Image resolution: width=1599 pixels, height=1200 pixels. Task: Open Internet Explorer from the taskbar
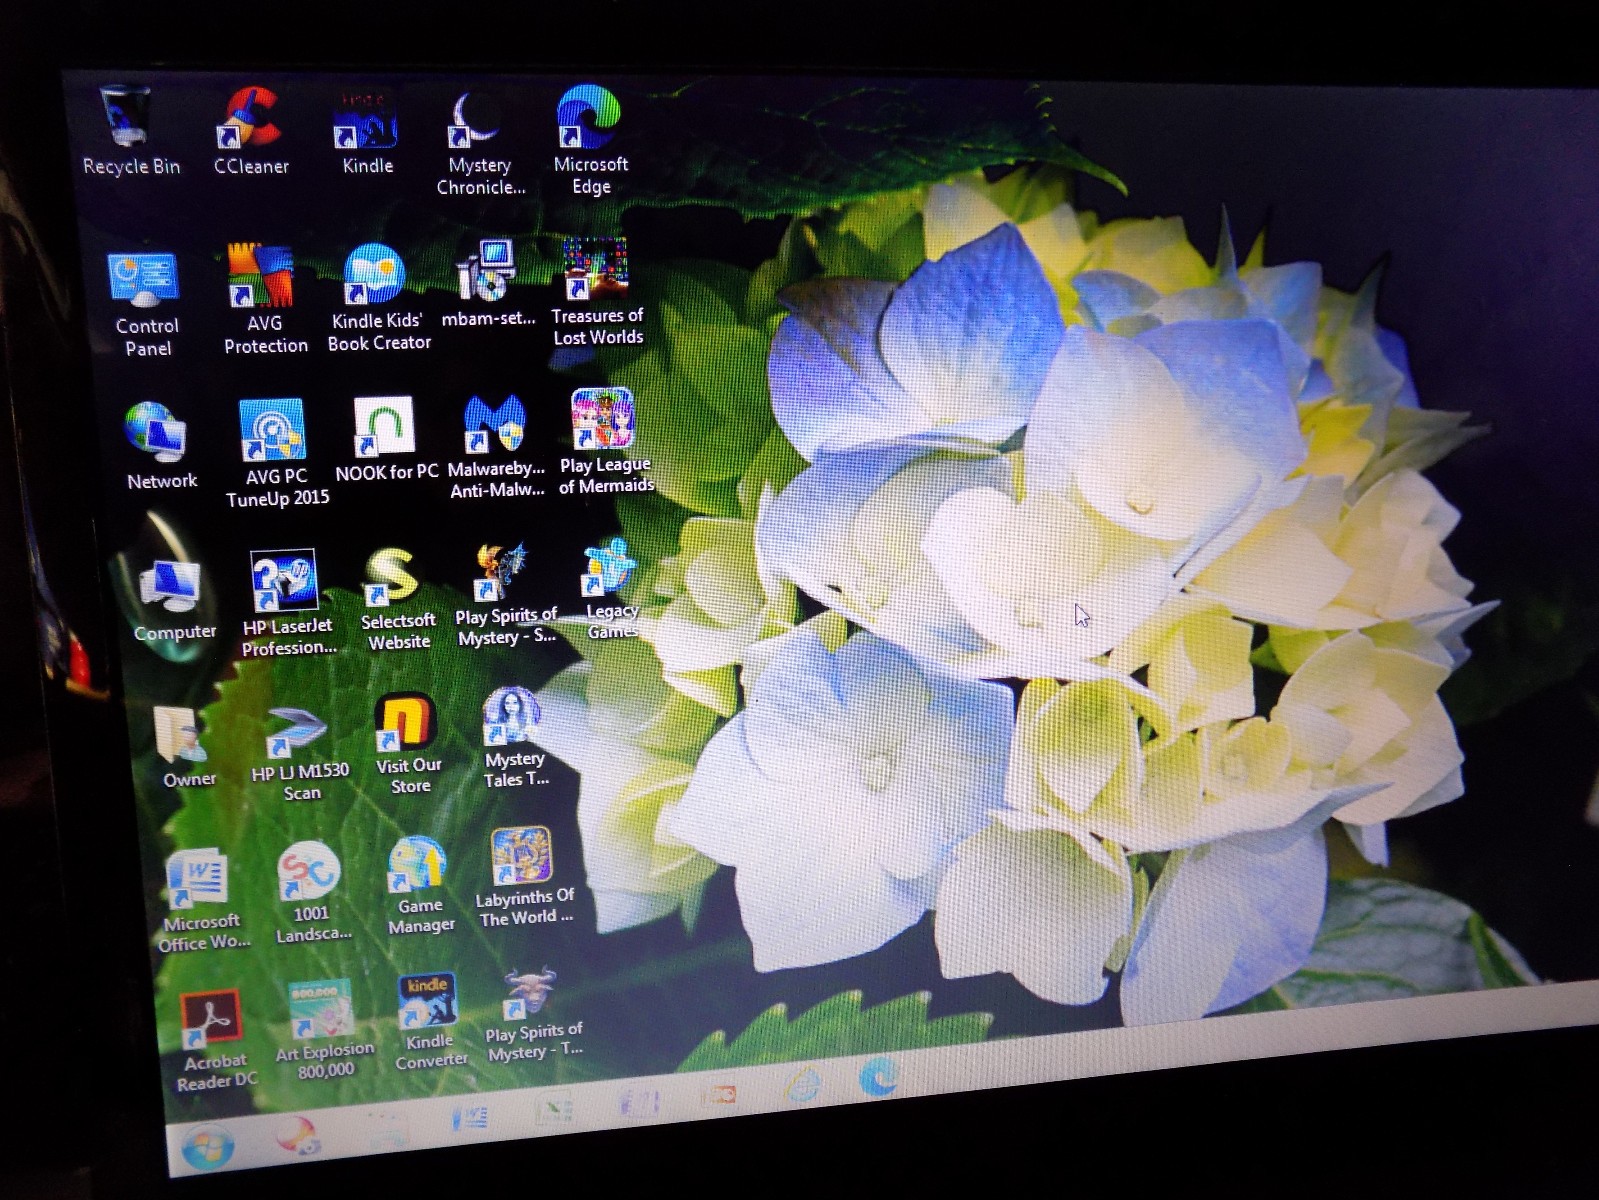803,1086
